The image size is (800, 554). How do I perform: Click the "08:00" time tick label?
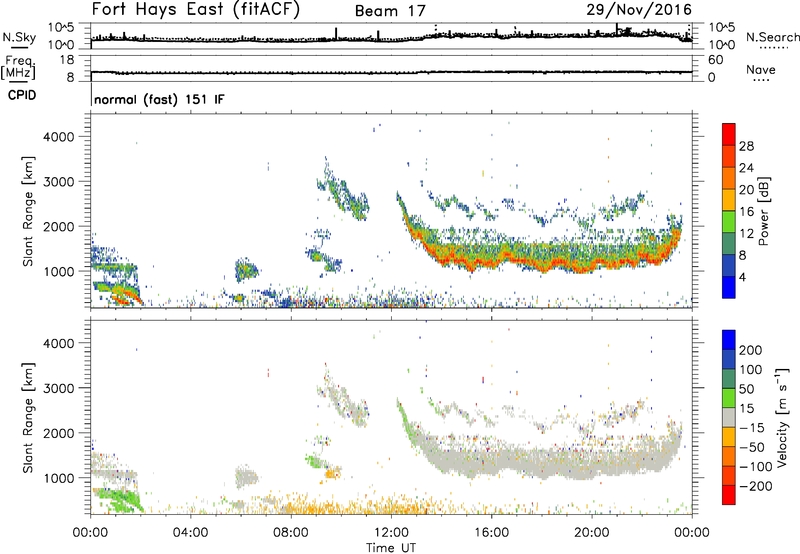click(291, 533)
